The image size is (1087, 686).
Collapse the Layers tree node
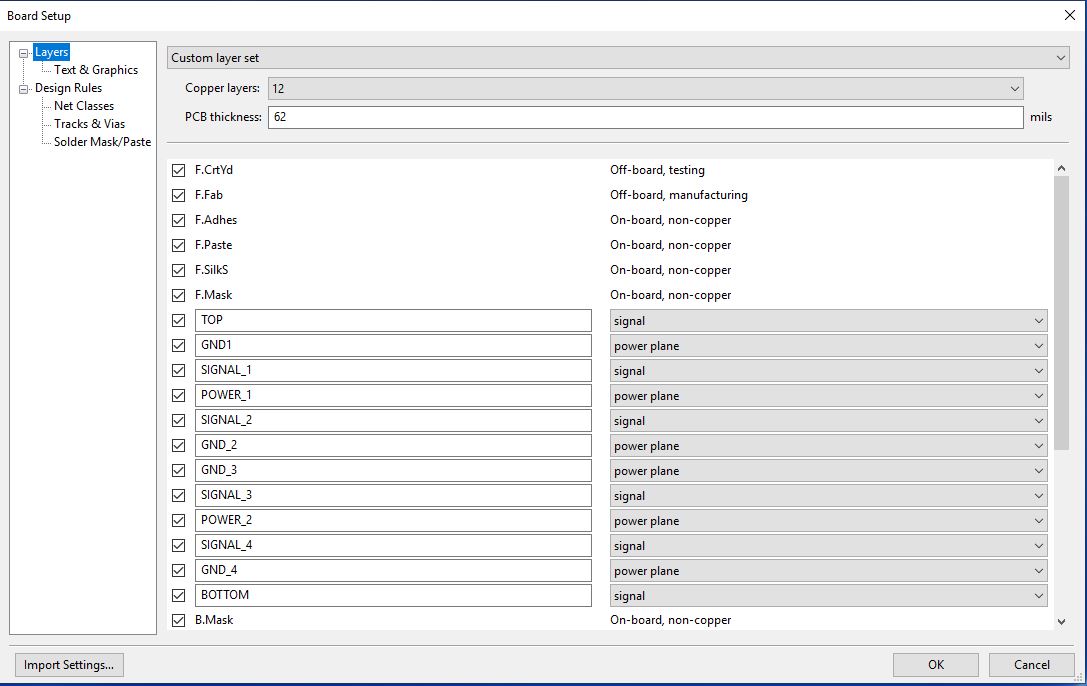tap(24, 52)
